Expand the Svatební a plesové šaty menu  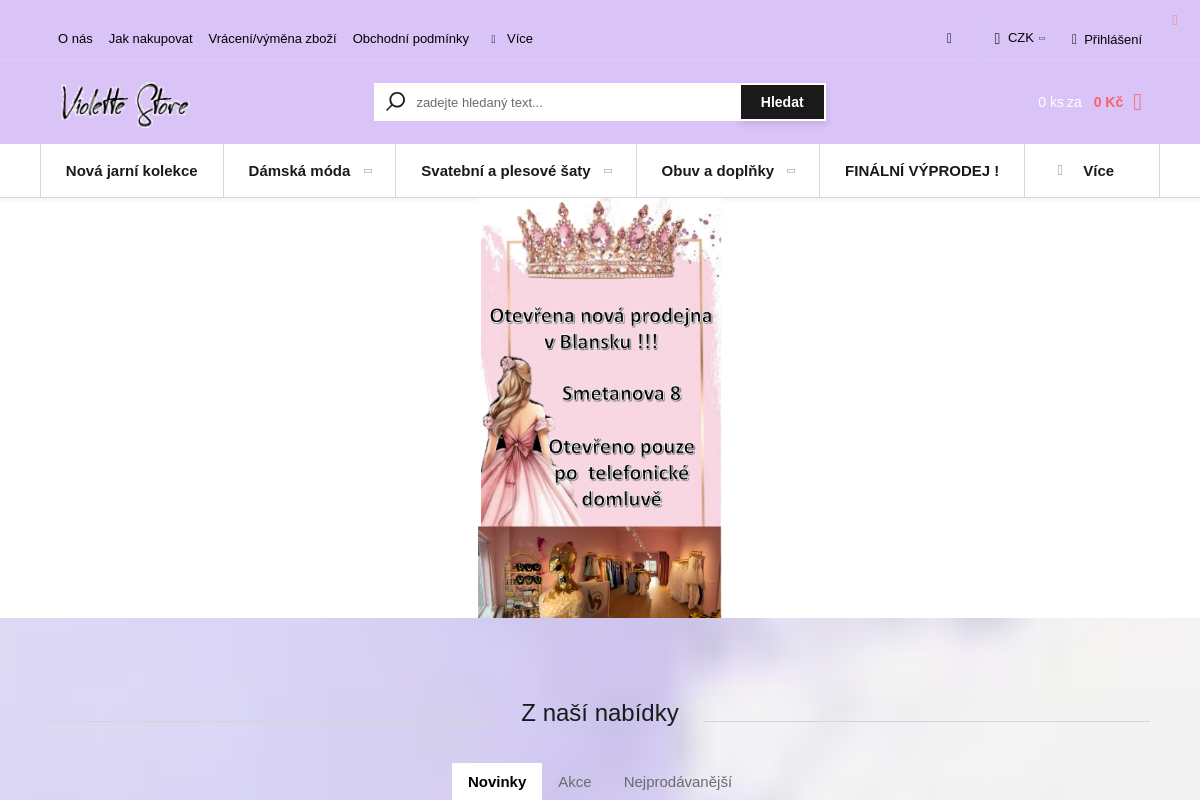click(x=505, y=170)
